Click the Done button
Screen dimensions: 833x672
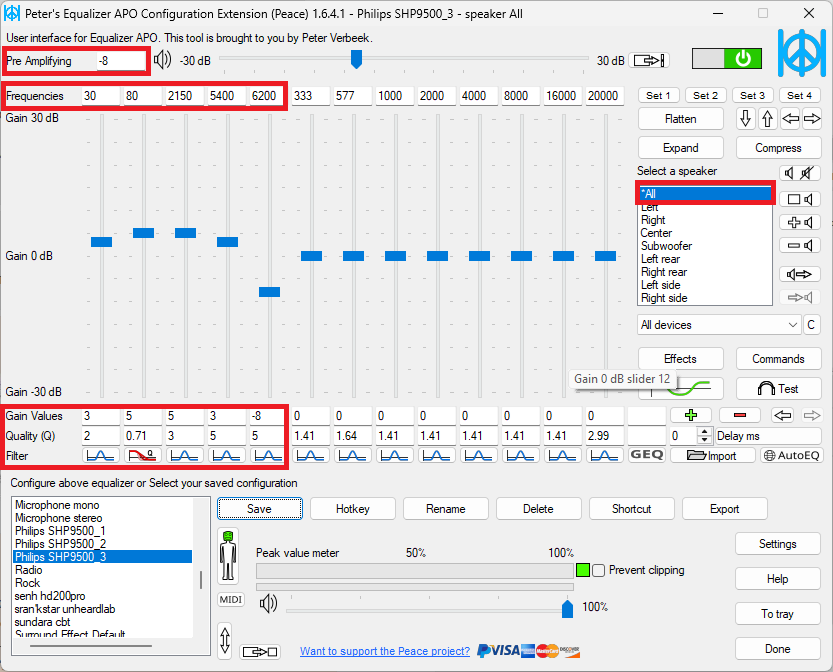tap(778, 649)
